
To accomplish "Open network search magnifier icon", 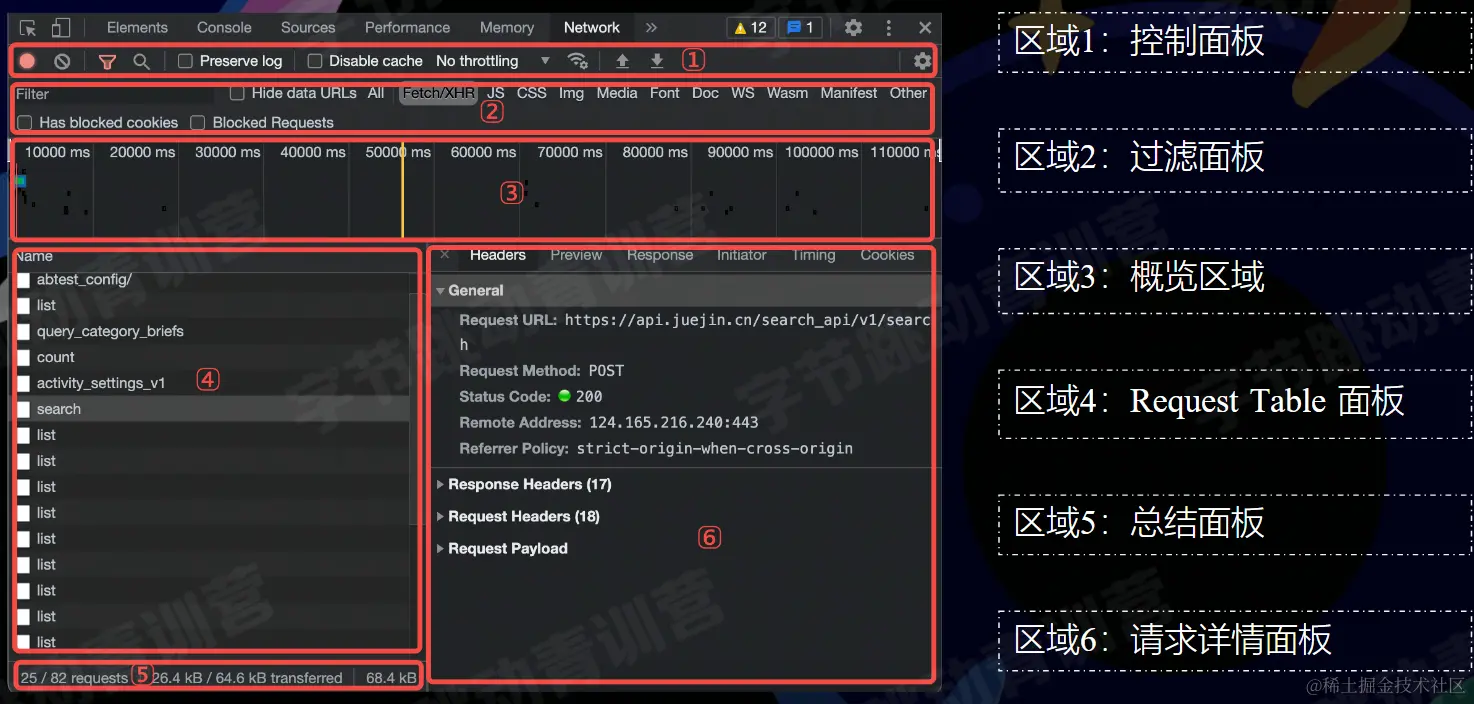I will coord(142,61).
